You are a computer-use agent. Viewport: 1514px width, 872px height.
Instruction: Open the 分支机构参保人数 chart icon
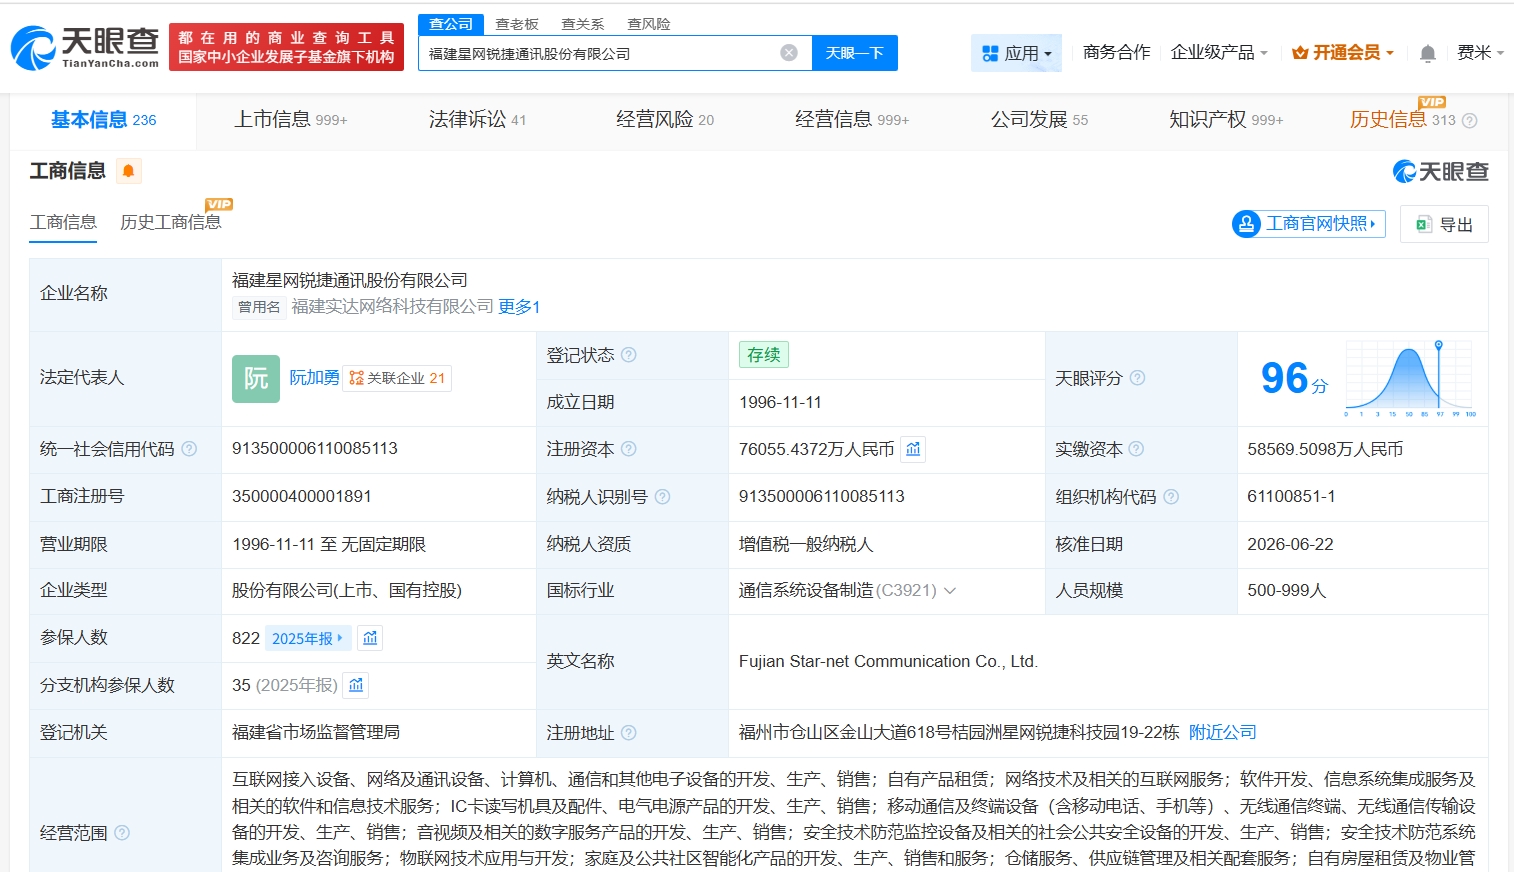(x=356, y=685)
